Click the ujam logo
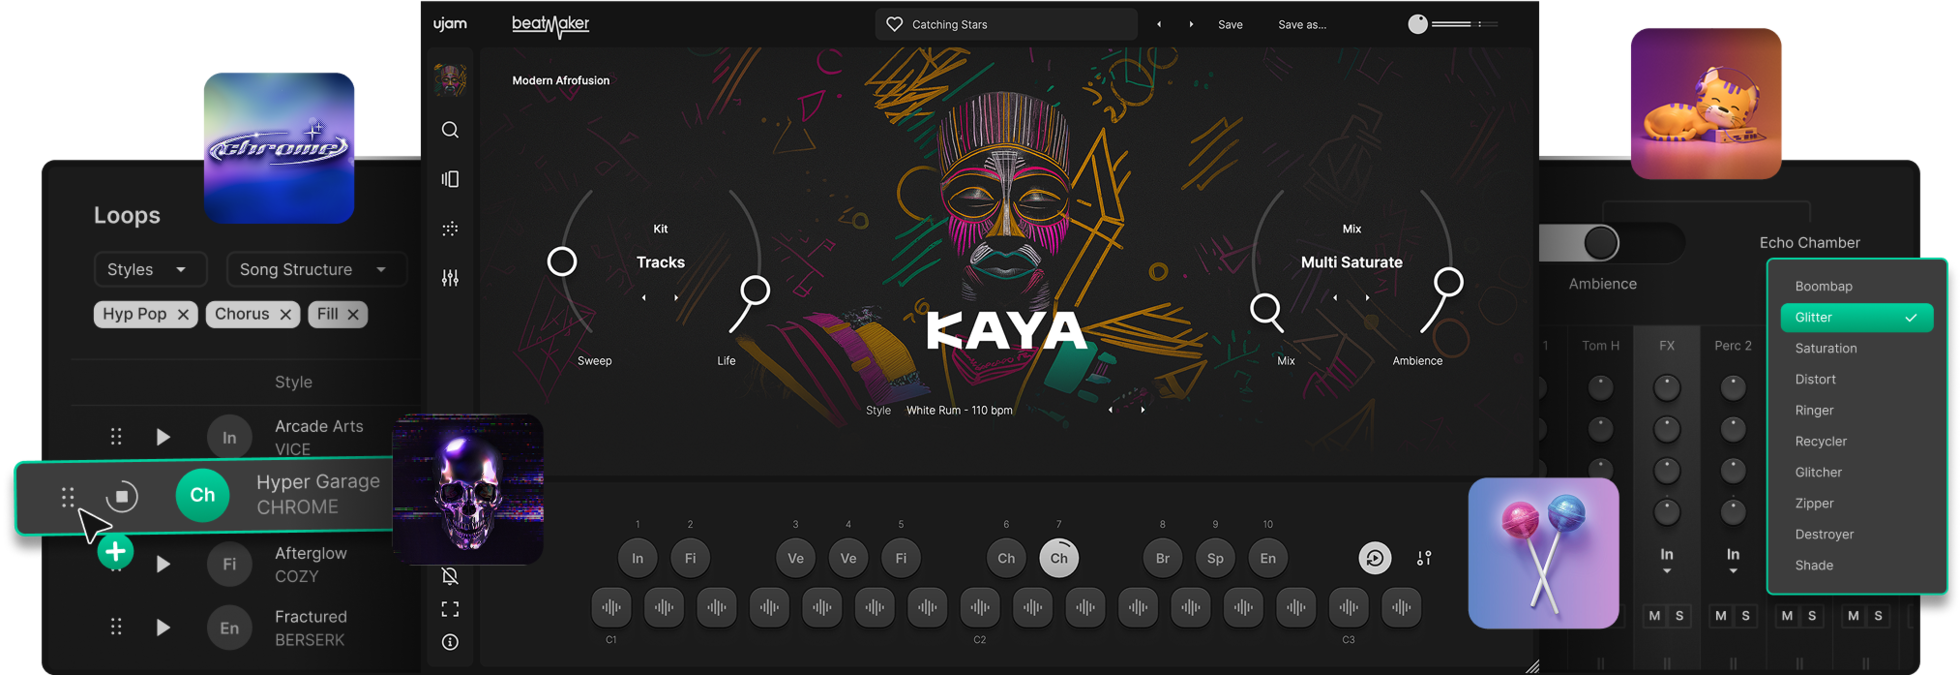The height and width of the screenshot is (675, 1960). (450, 24)
